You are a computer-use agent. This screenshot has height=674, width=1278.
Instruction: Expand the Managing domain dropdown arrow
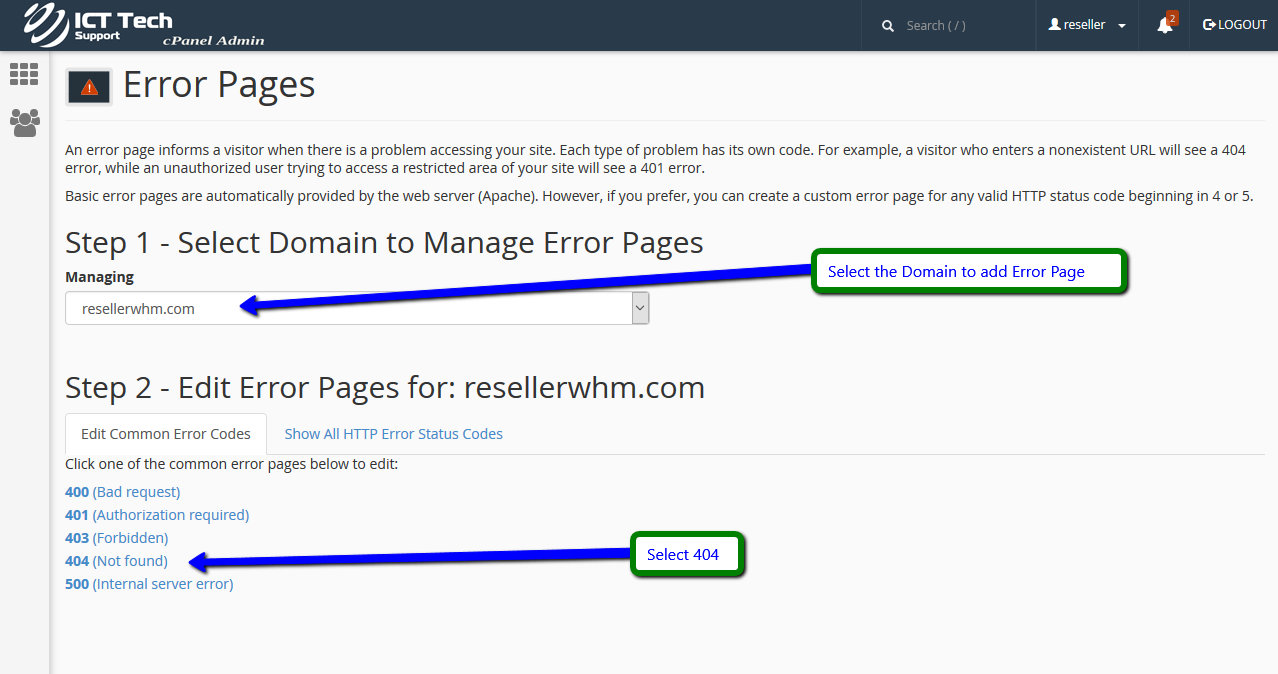(640, 309)
